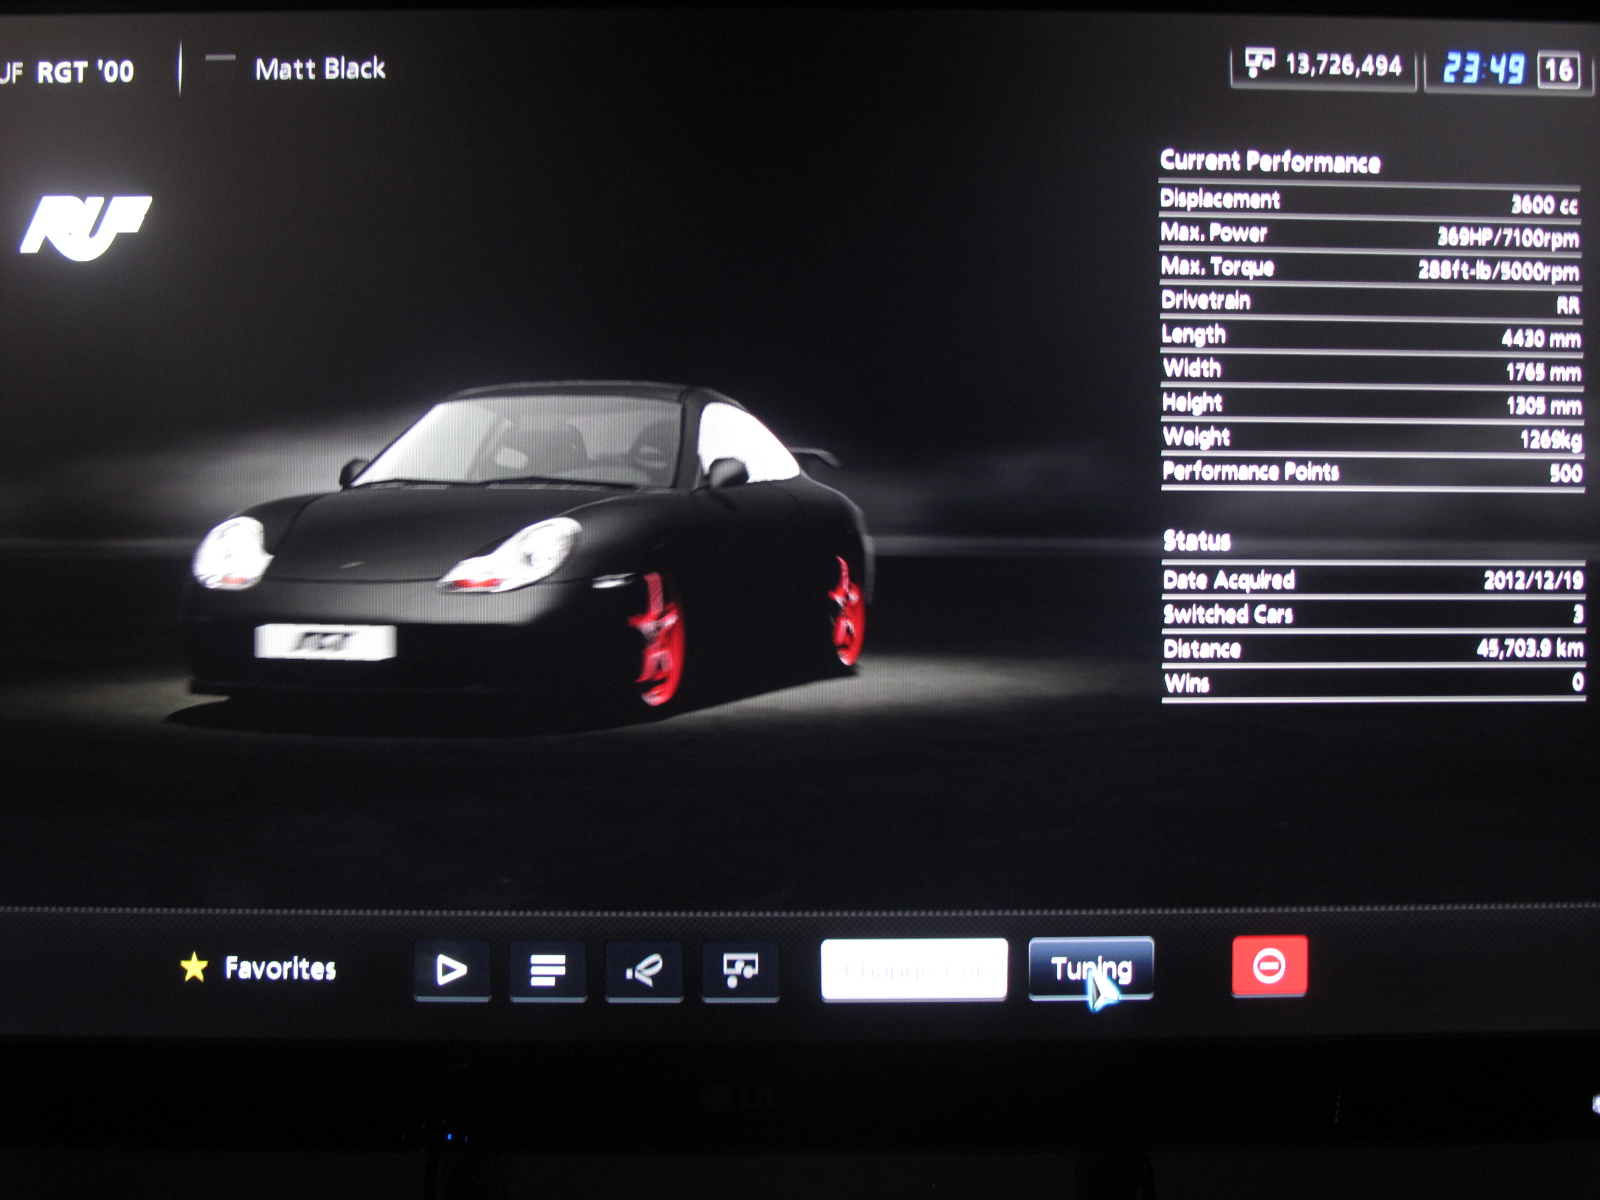Select the white Change Car button

(x=914, y=969)
